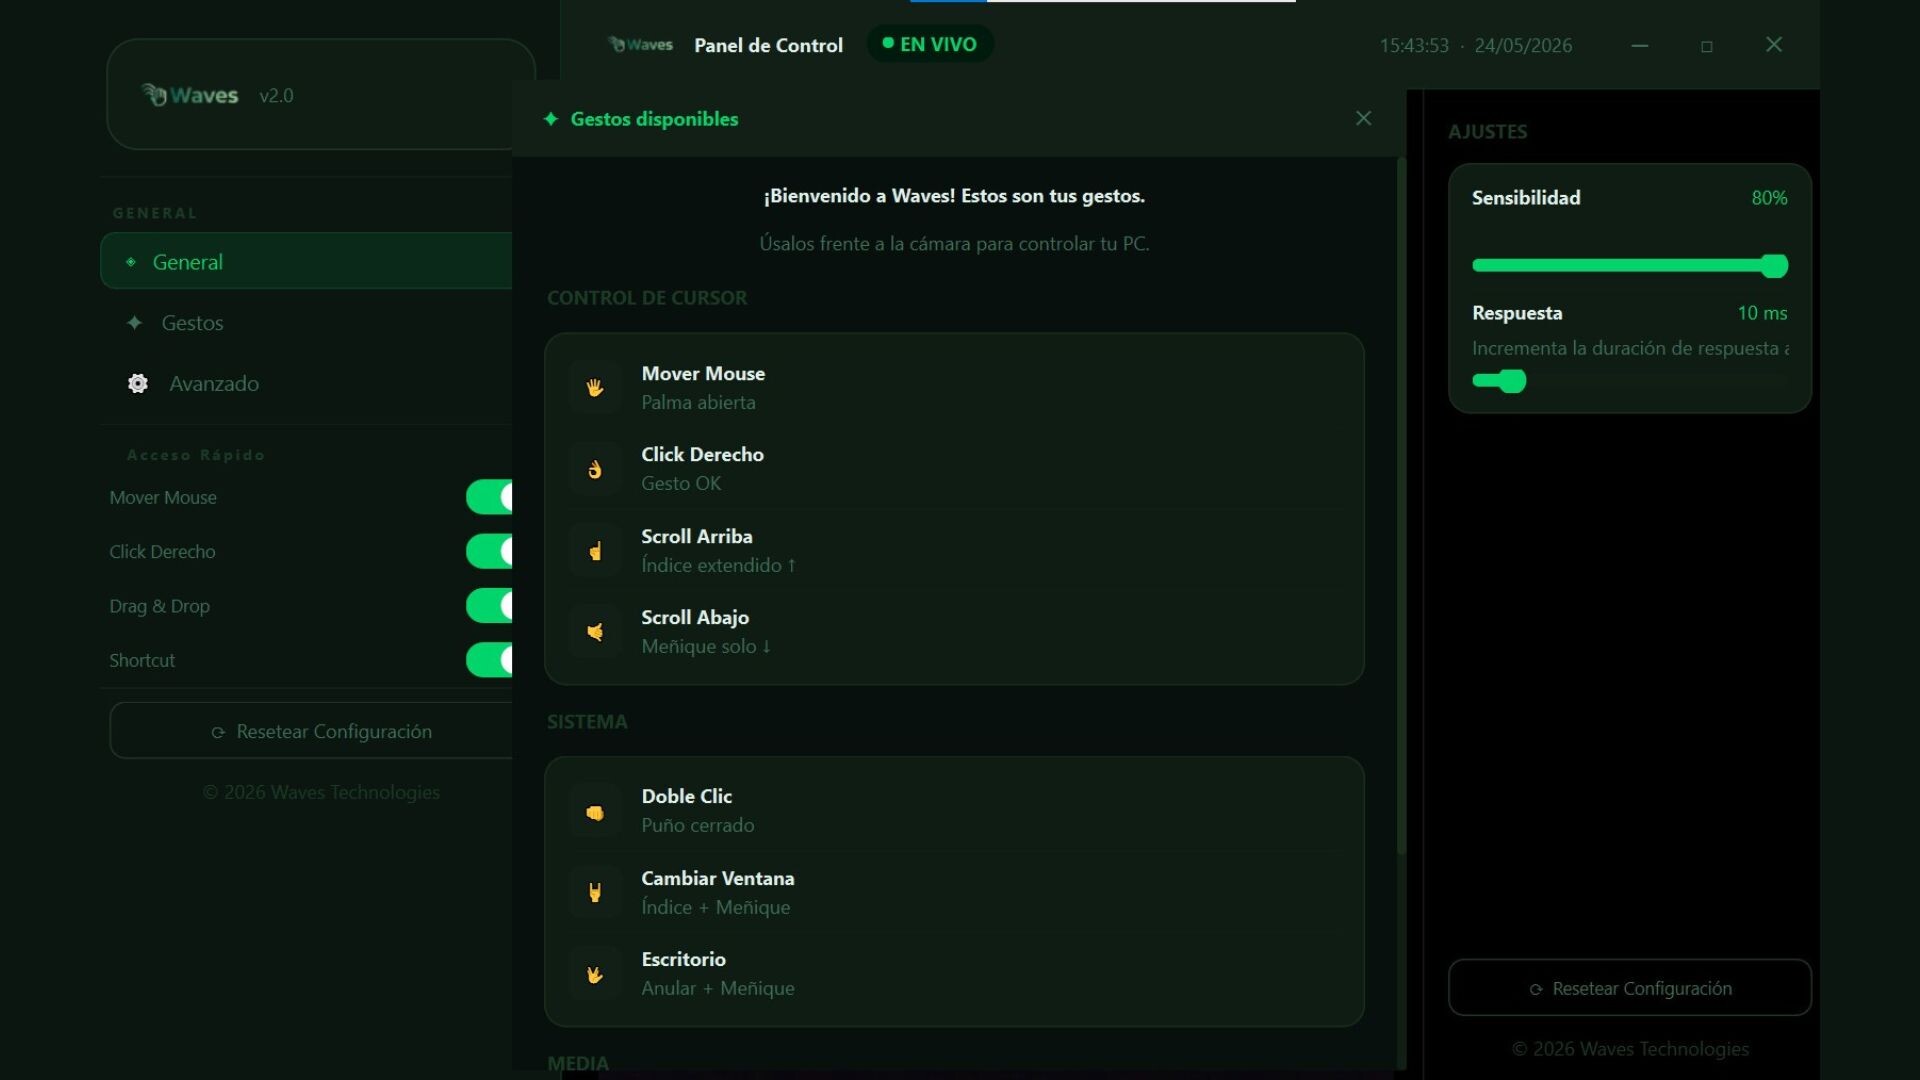The height and width of the screenshot is (1080, 1920).
Task: Minimize the Panel de Control window
Action: click(1640, 46)
